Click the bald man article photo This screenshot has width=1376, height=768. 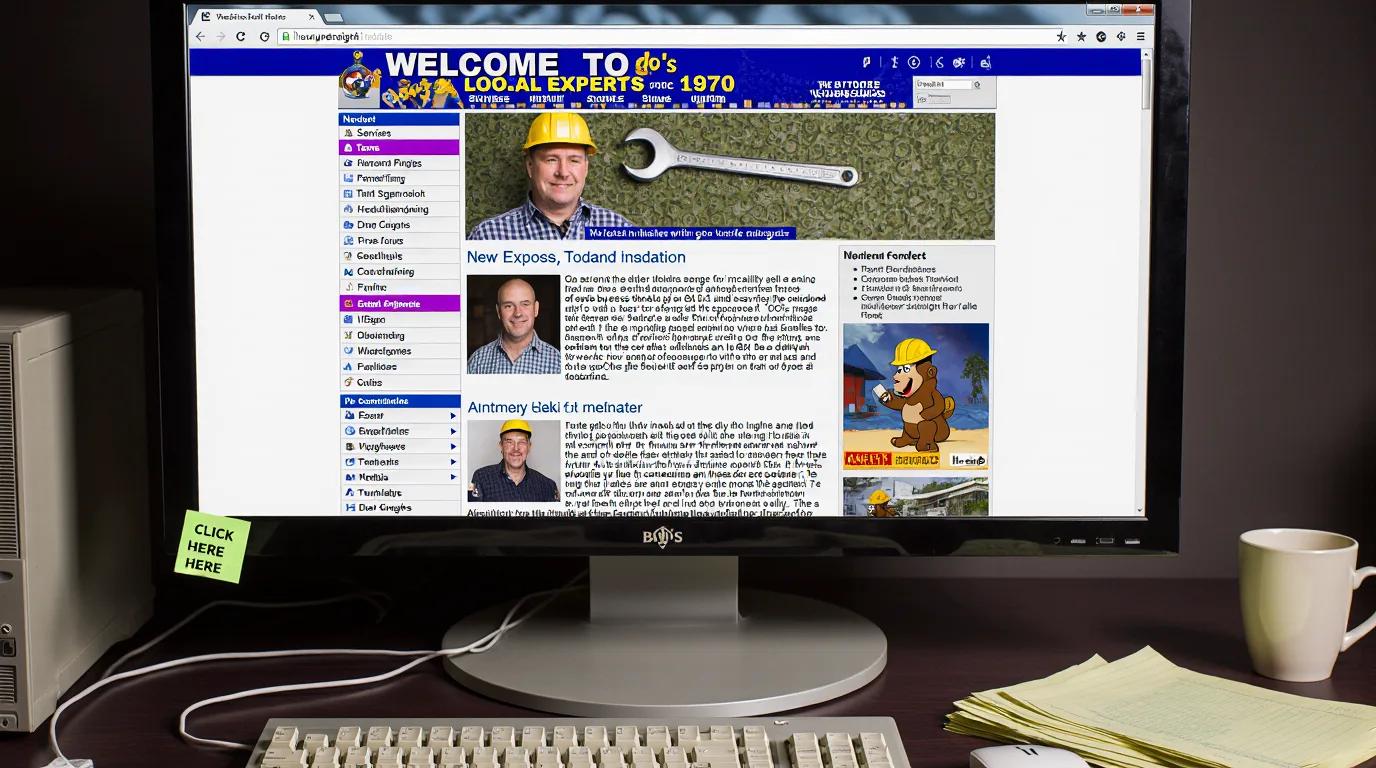[x=513, y=324]
